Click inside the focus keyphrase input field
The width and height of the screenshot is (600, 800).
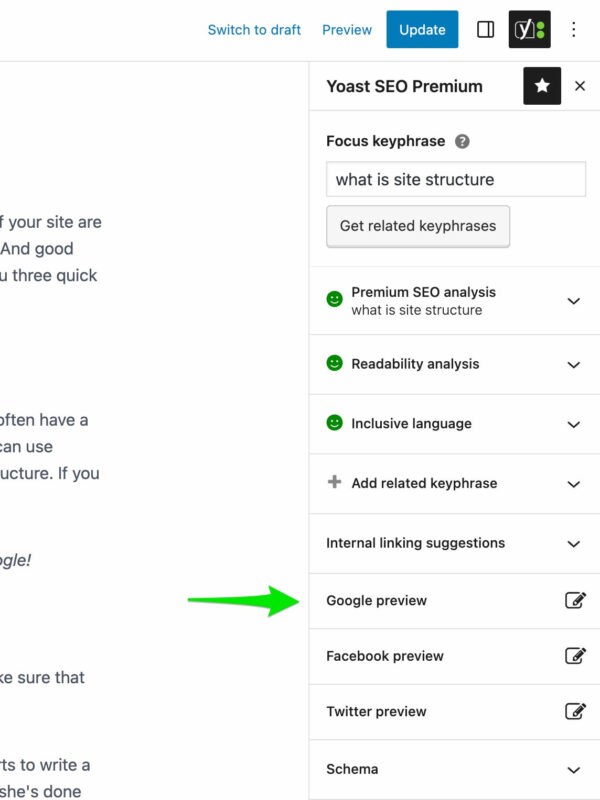(x=455, y=179)
